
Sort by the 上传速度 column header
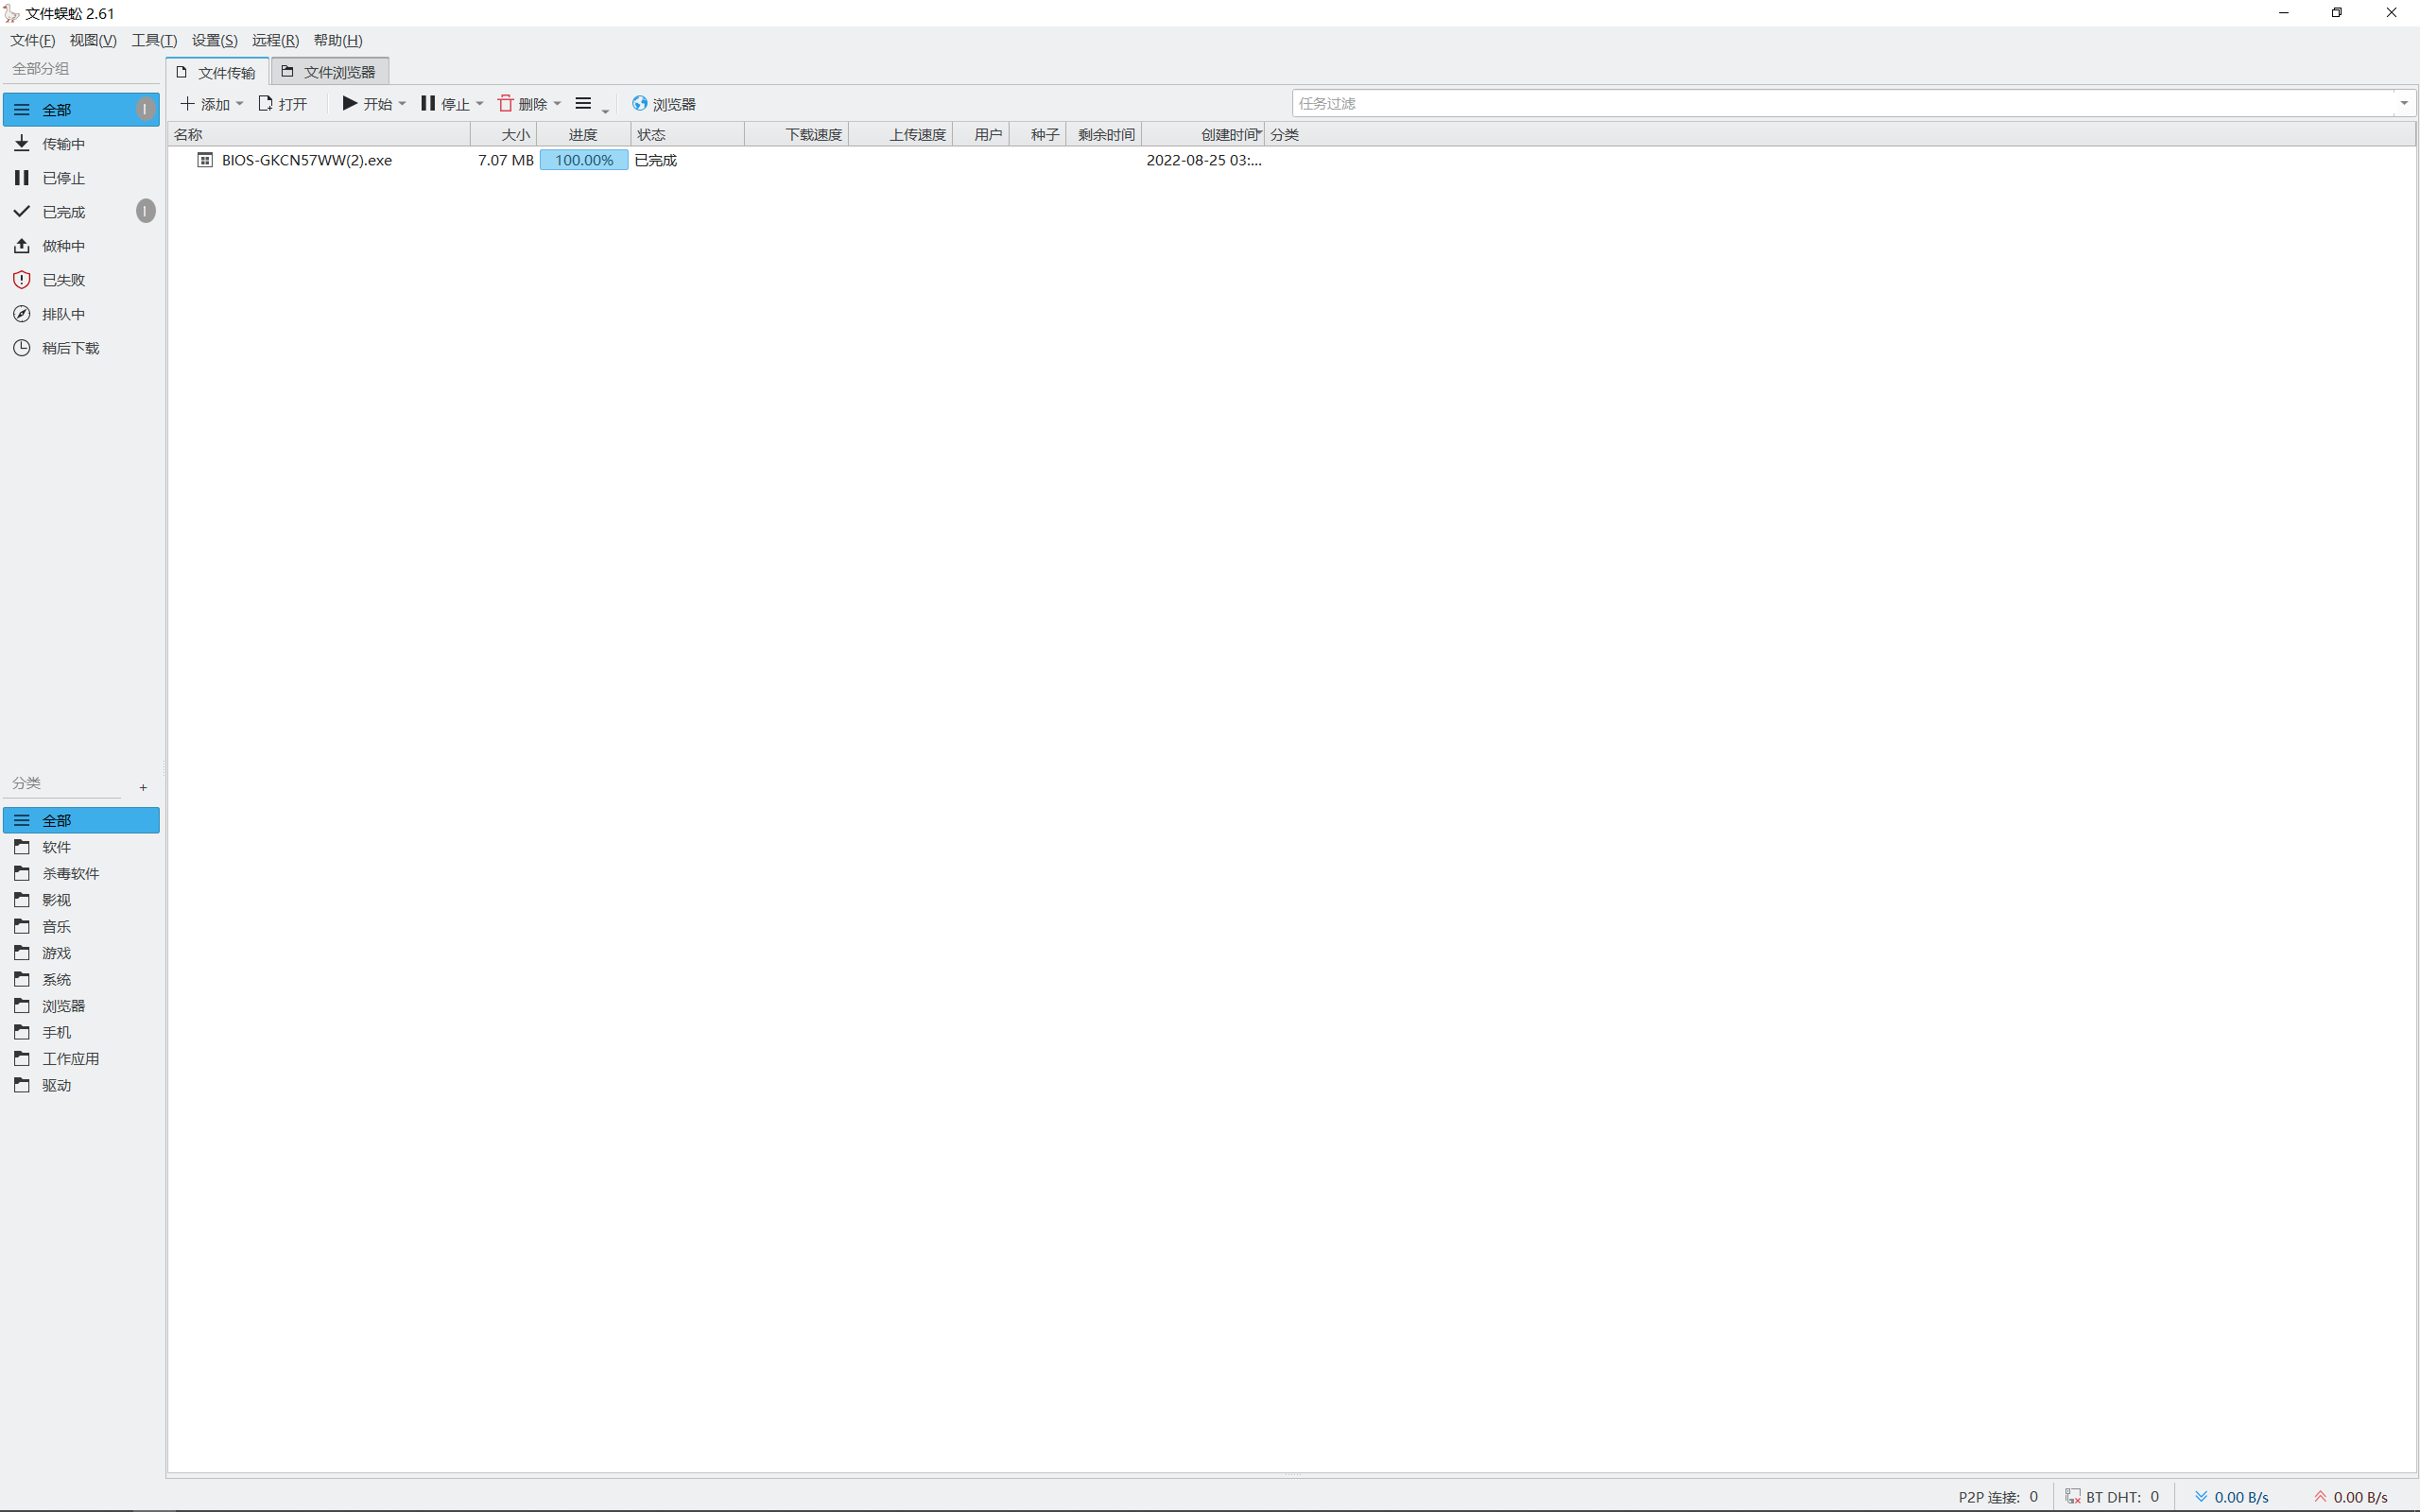click(901, 134)
